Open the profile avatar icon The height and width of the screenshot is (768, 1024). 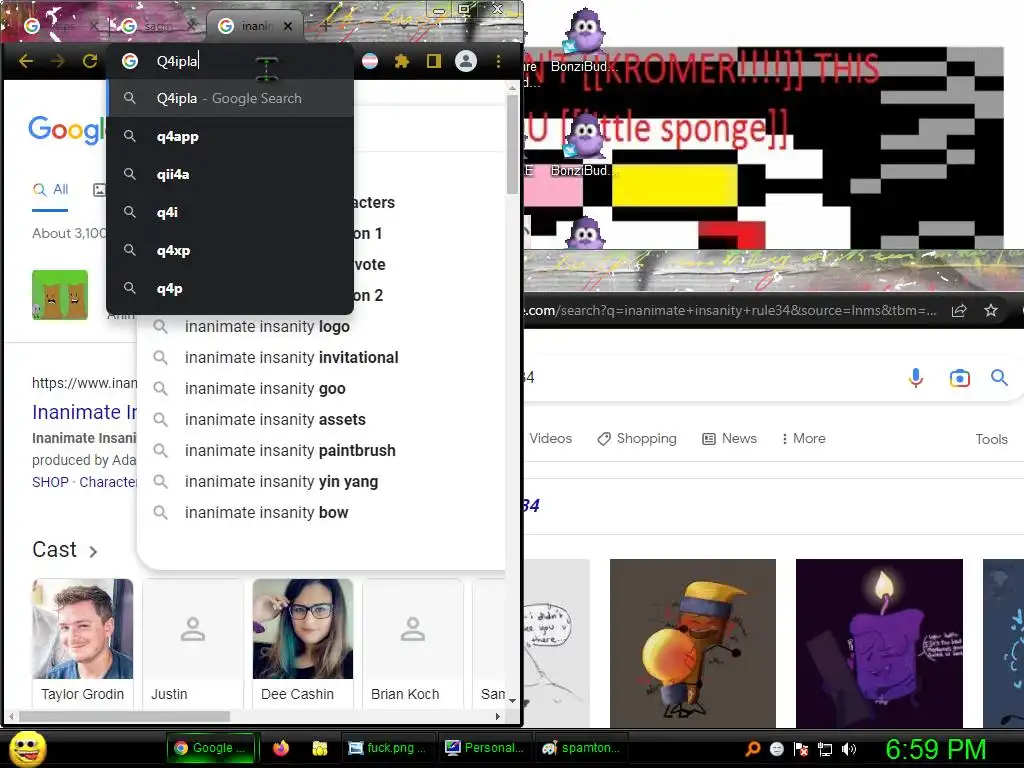pos(466,61)
